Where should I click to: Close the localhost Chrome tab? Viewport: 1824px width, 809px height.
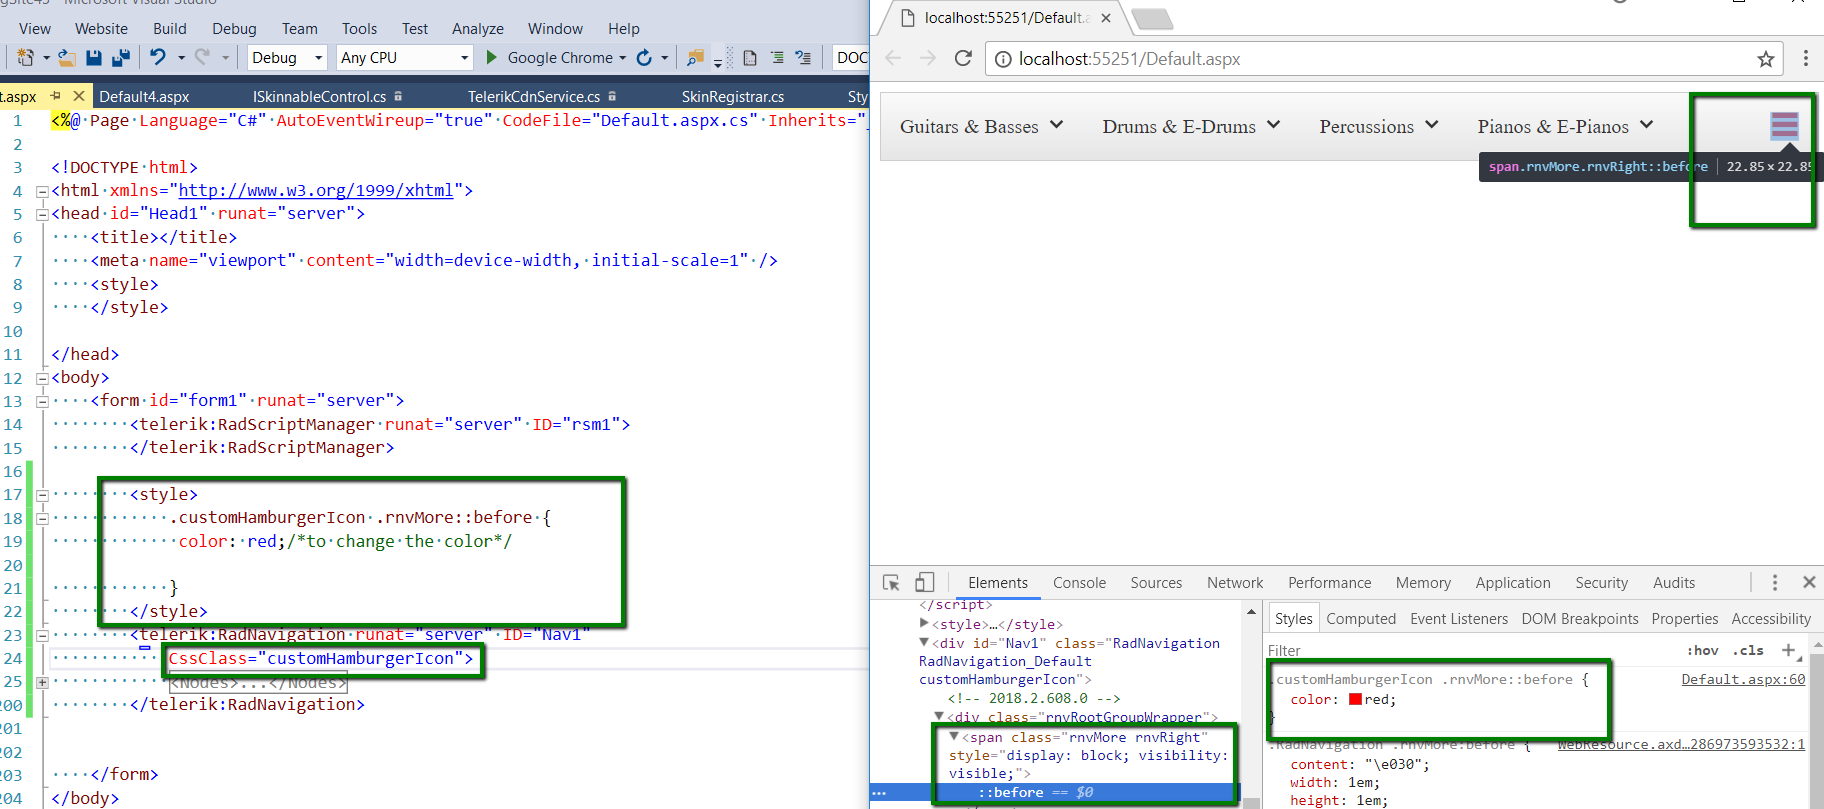point(1106,18)
